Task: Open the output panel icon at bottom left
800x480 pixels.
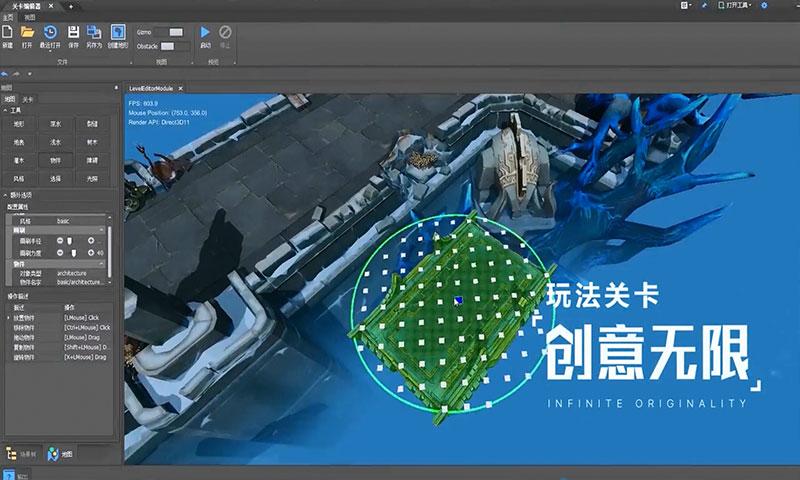Action: (9, 475)
